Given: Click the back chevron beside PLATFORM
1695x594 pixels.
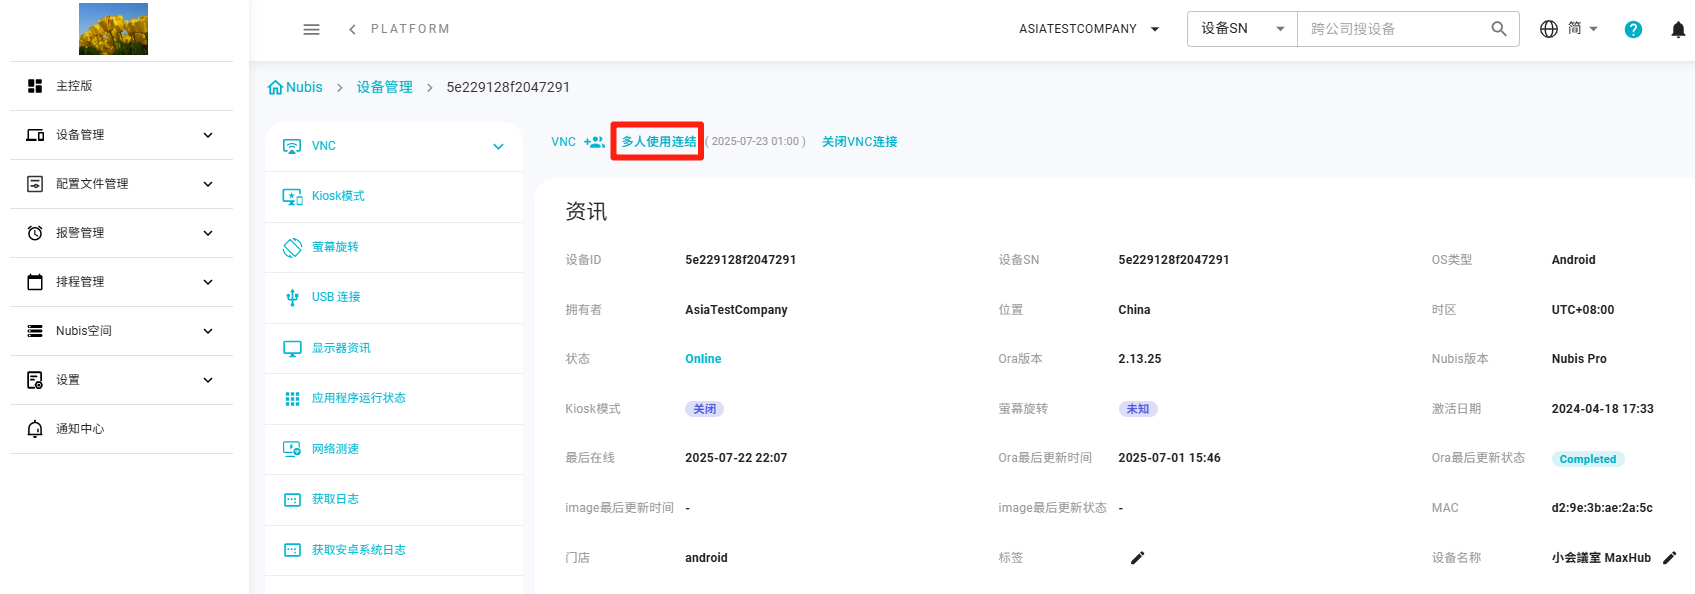Looking at the screenshot, I should point(352,29).
